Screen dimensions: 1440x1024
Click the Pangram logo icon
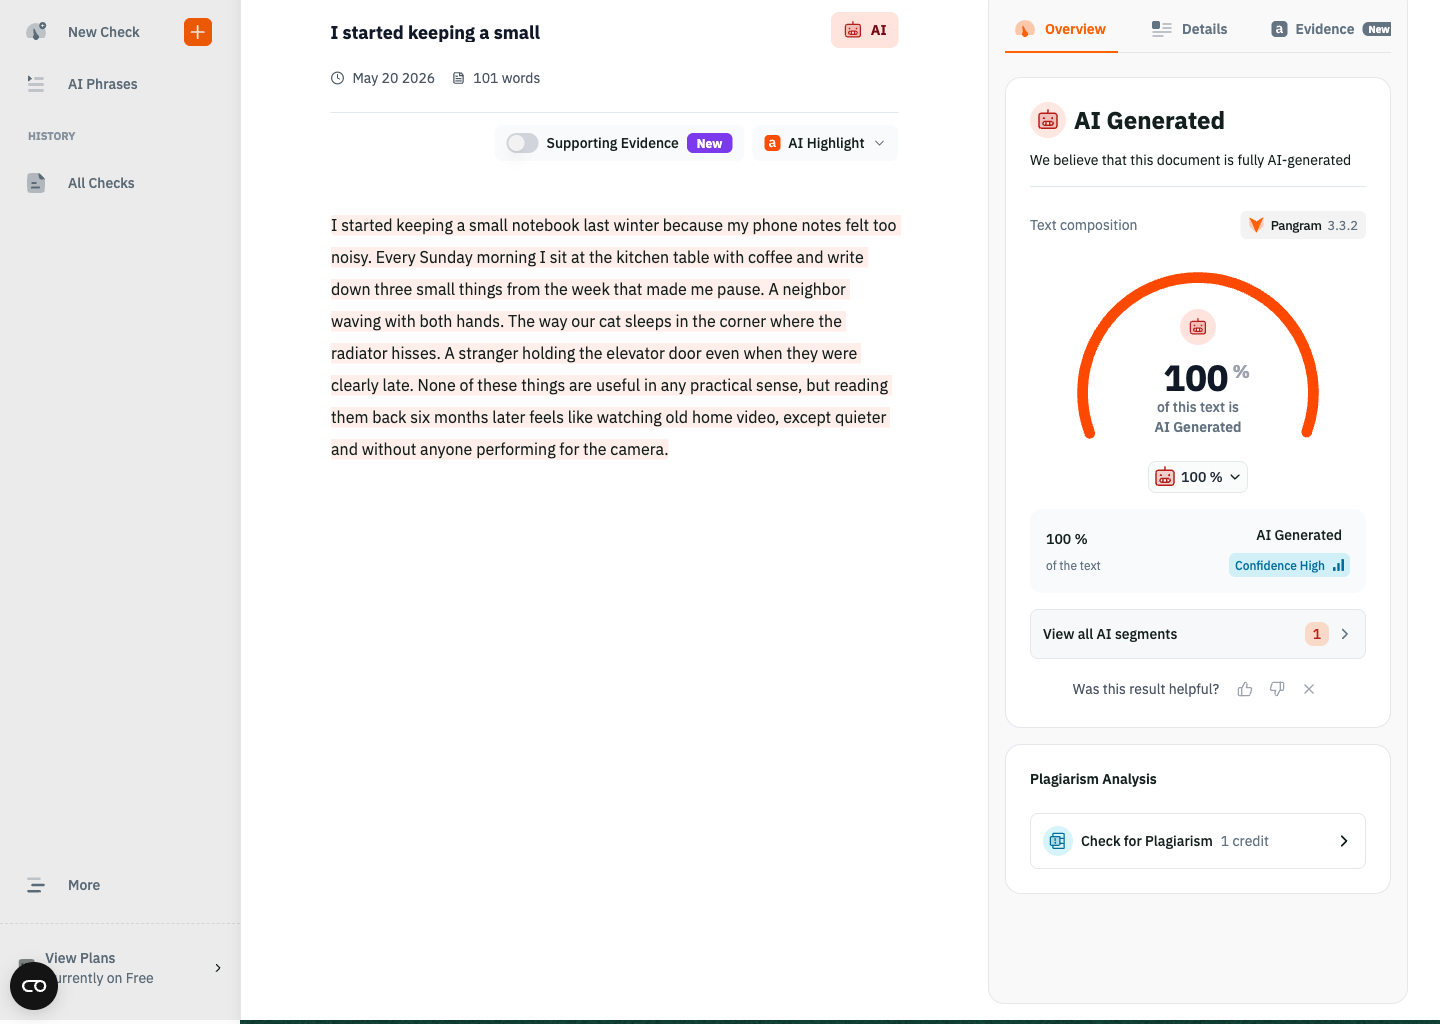[1256, 225]
